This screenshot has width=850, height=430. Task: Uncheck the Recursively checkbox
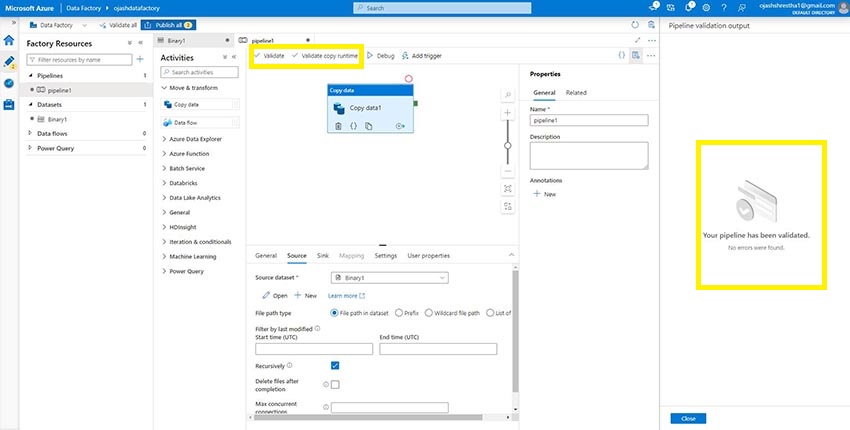pos(335,365)
